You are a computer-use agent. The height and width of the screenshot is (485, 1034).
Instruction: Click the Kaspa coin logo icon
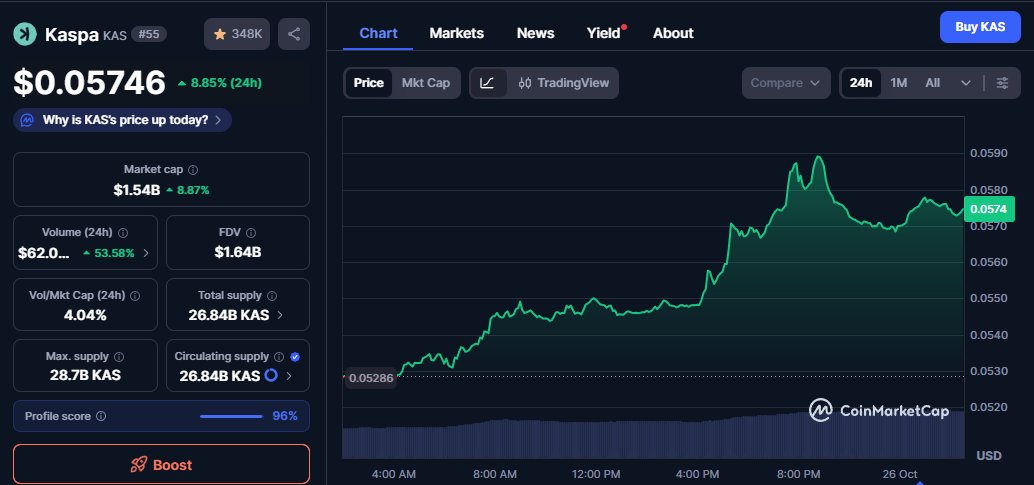click(x=25, y=34)
